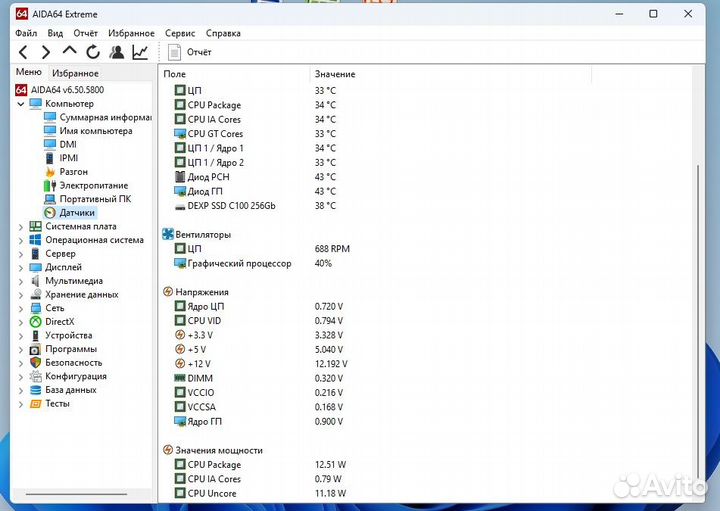Open the Отчёт menu in the menu bar

click(85, 33)
